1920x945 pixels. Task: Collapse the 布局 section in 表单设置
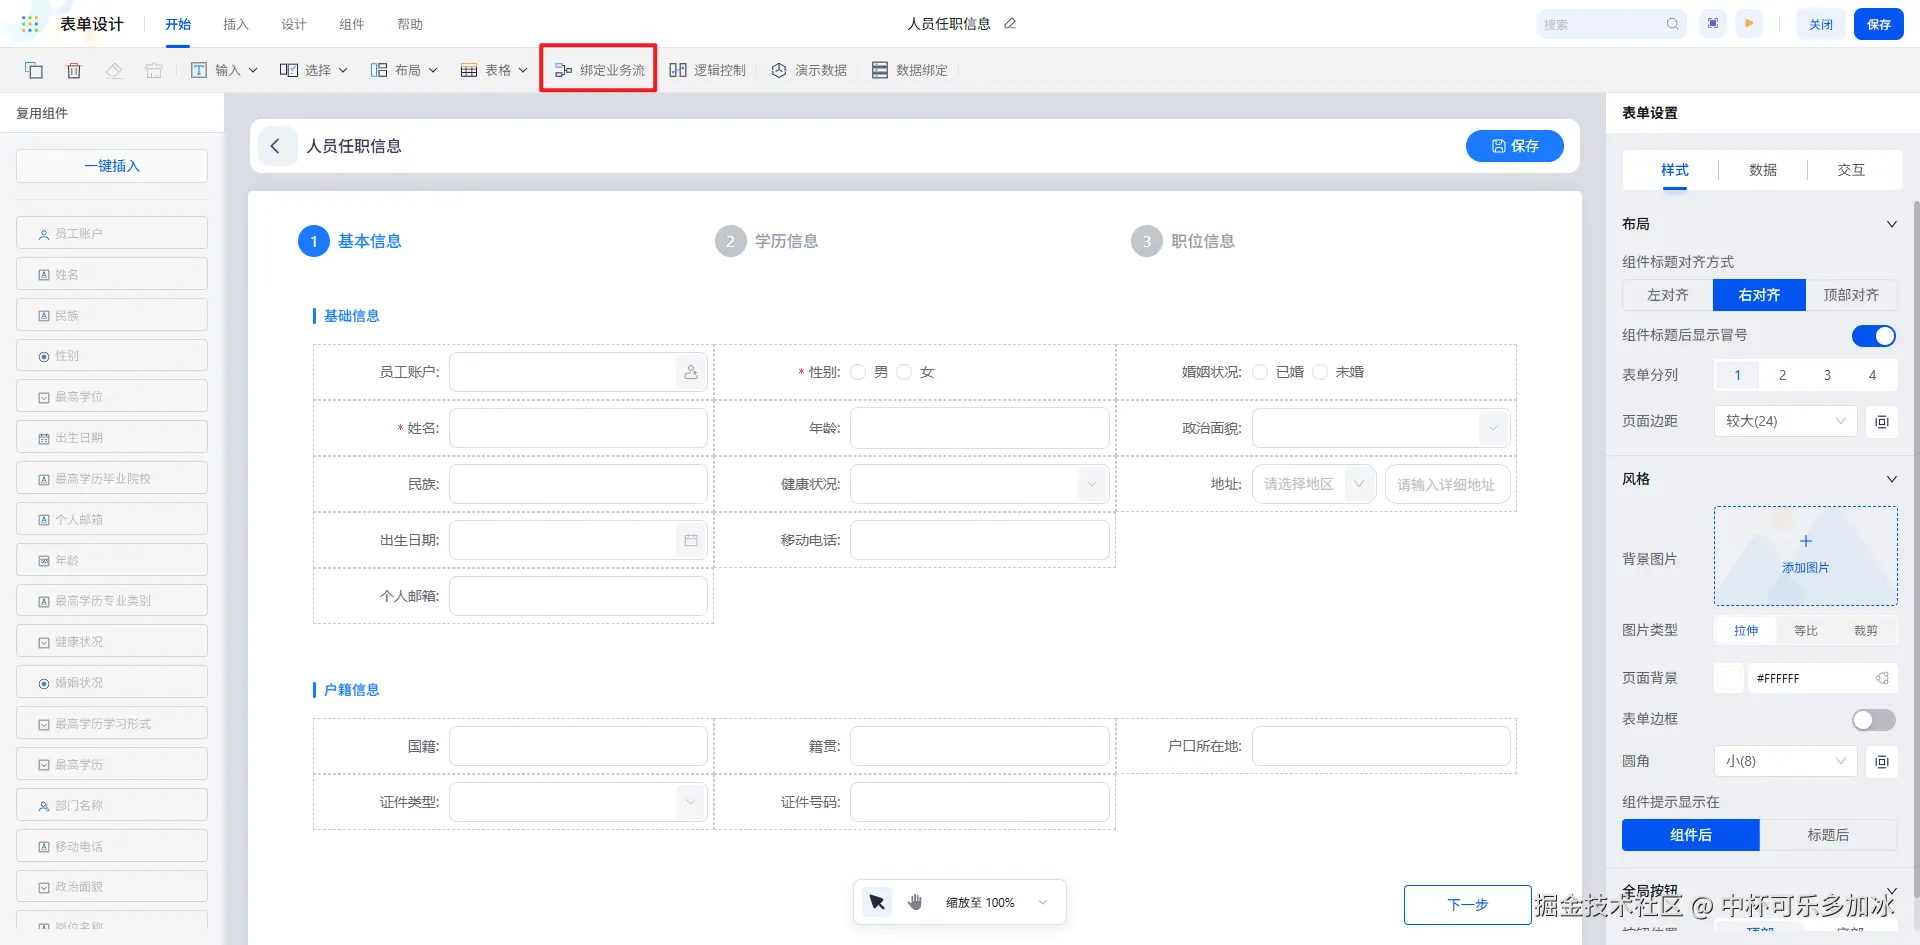pyautogui.click(x=1891, y=224)
